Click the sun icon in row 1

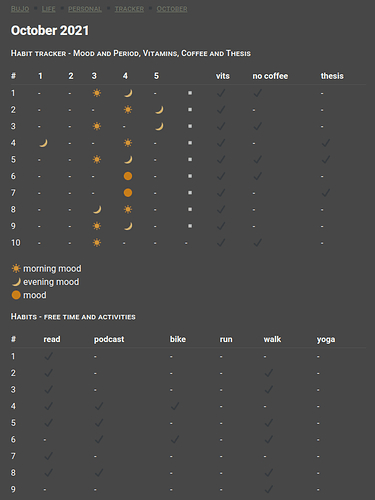tap(97, 93)
